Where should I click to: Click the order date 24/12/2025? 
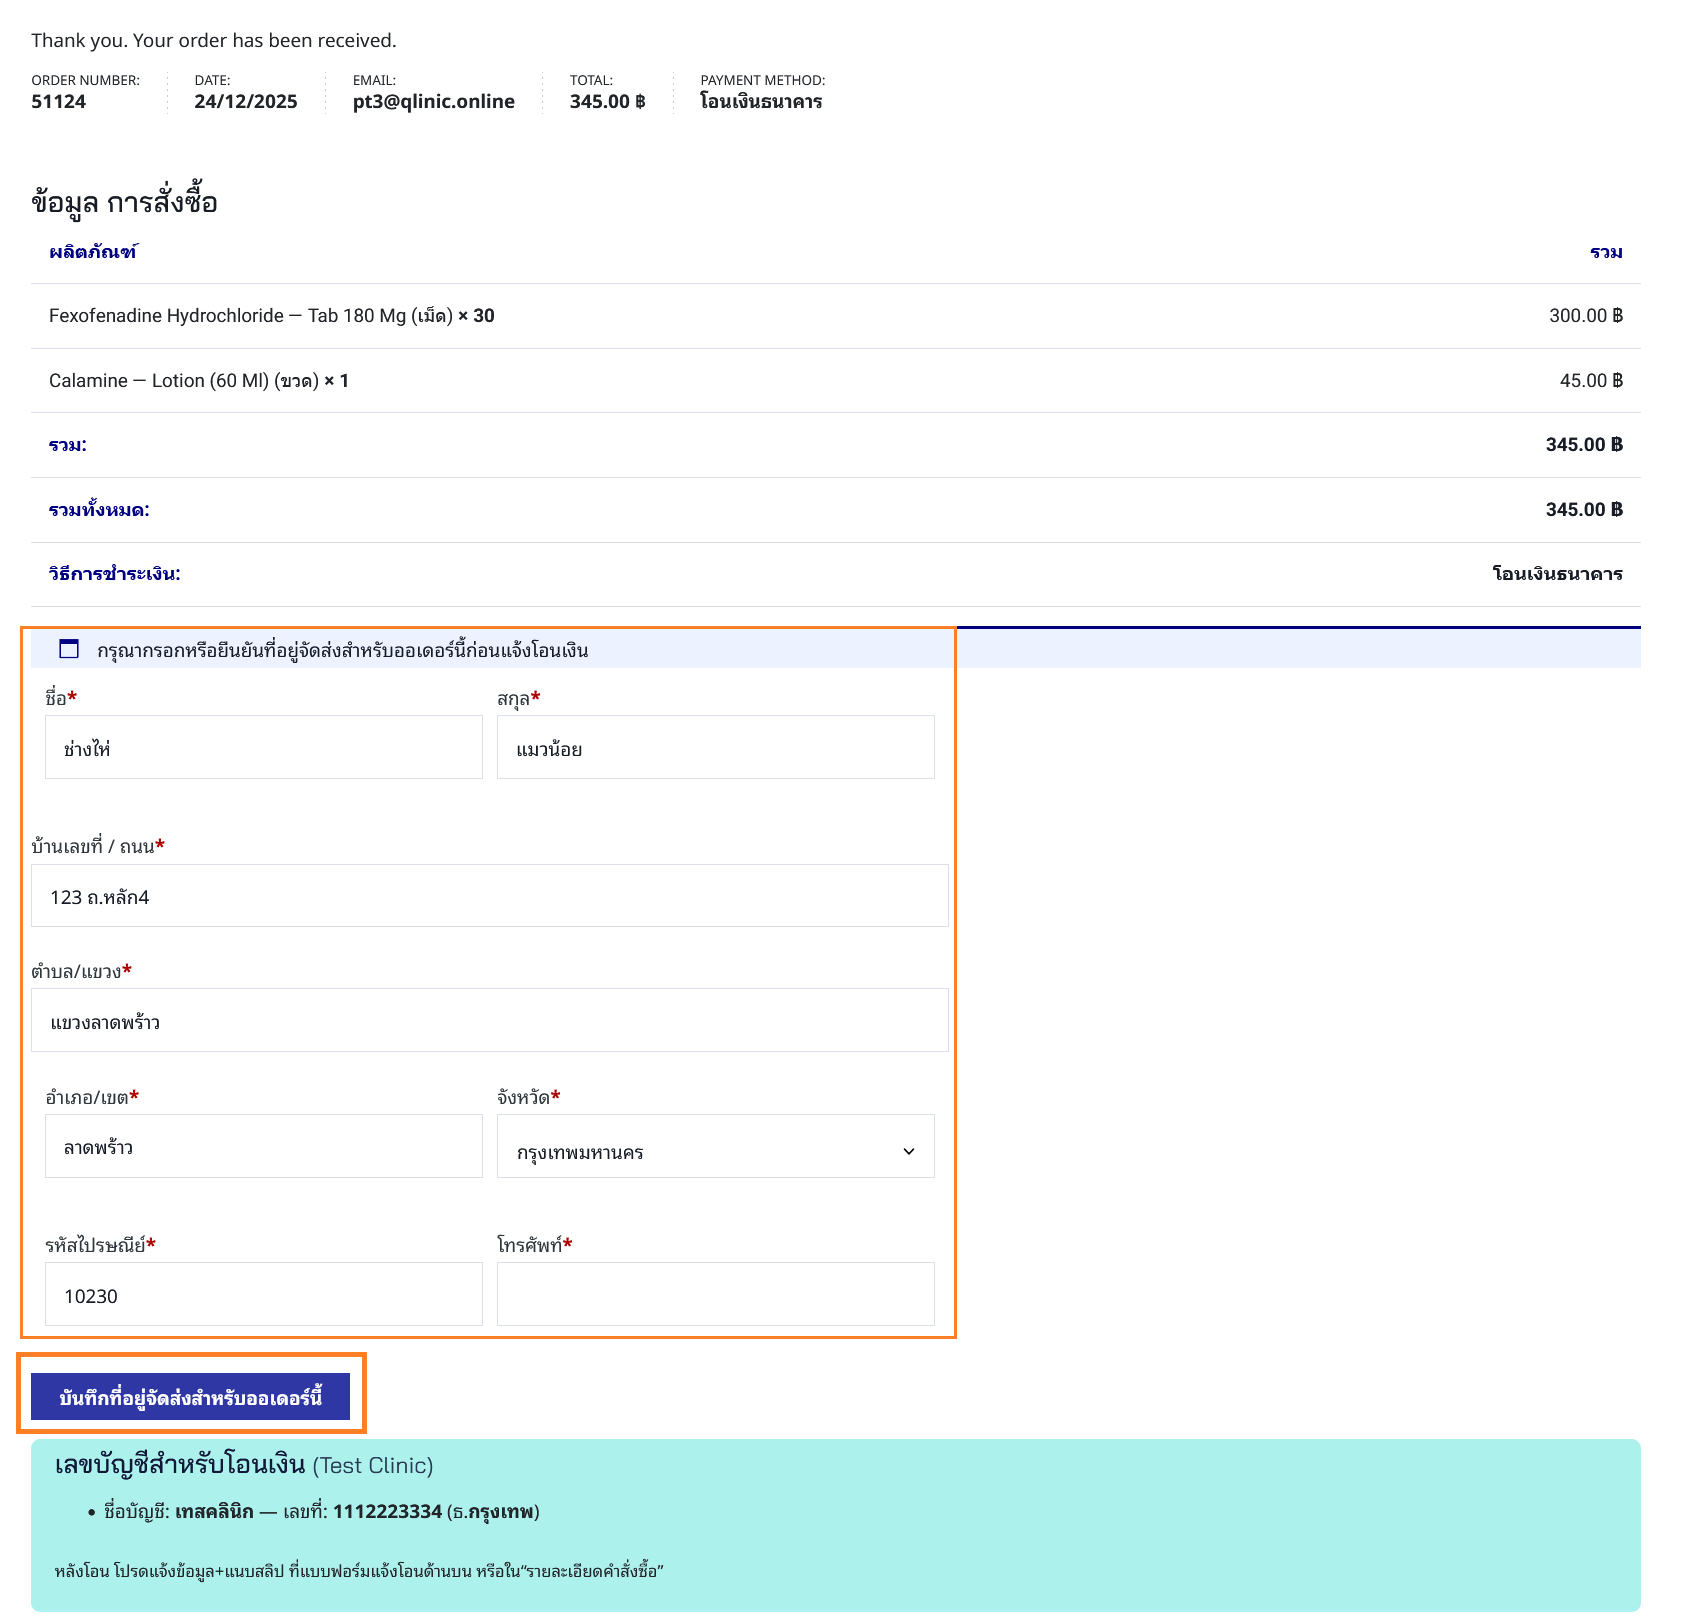point(246,102)
